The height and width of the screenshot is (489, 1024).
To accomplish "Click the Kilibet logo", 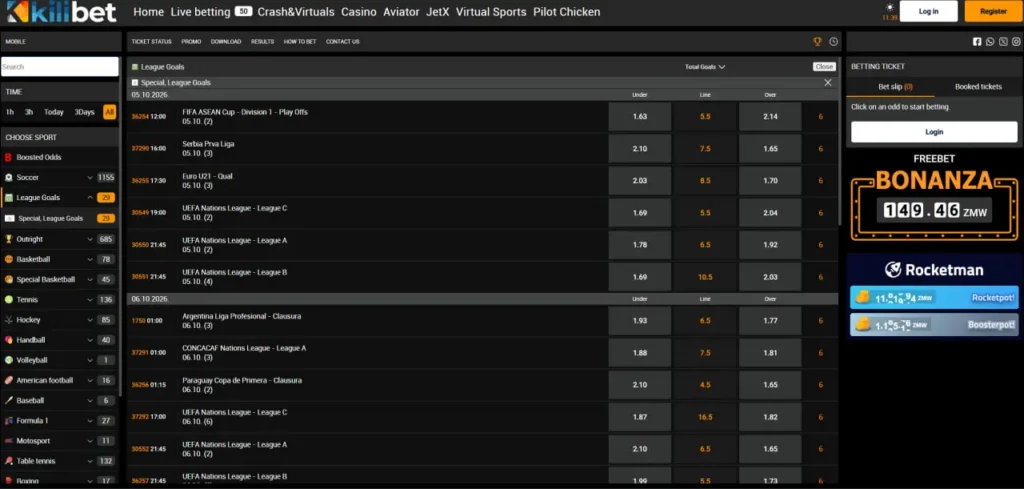I will click(x=61, y=12).
